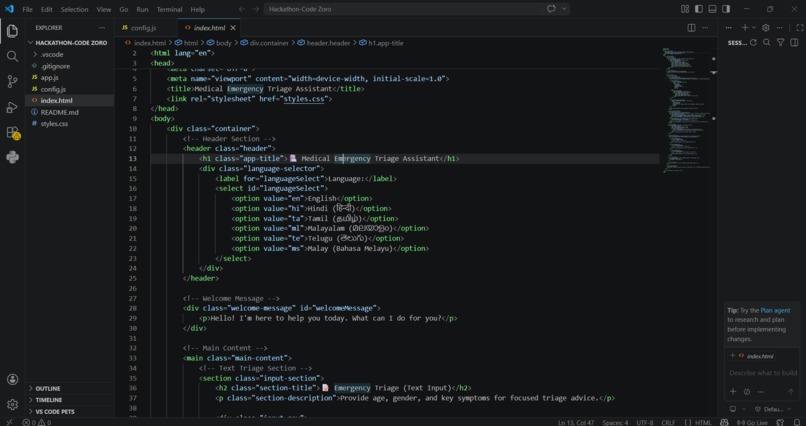Open the View menu
Viewport: 806px width, 426px height.
pyautogui.click(x=103, y=9)
